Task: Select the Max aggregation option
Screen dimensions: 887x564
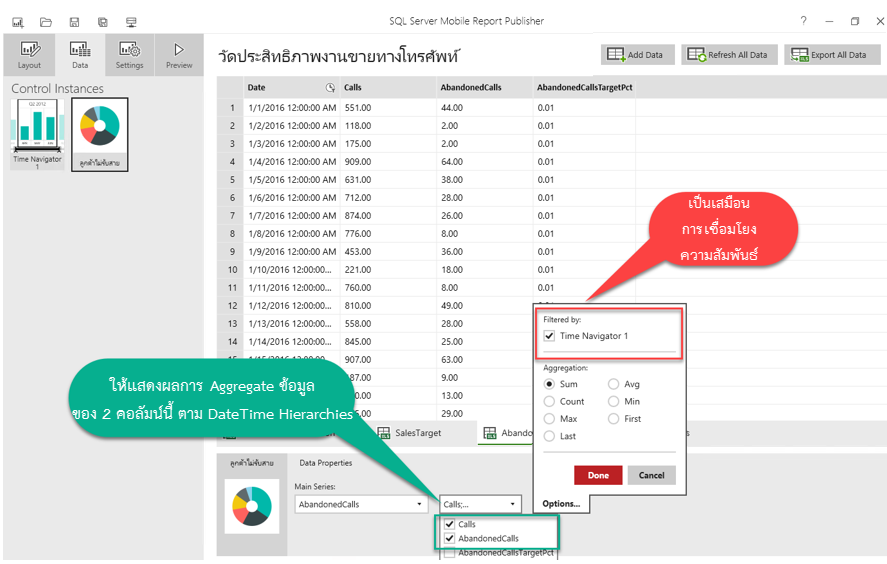Action: [x=549, y=419]
